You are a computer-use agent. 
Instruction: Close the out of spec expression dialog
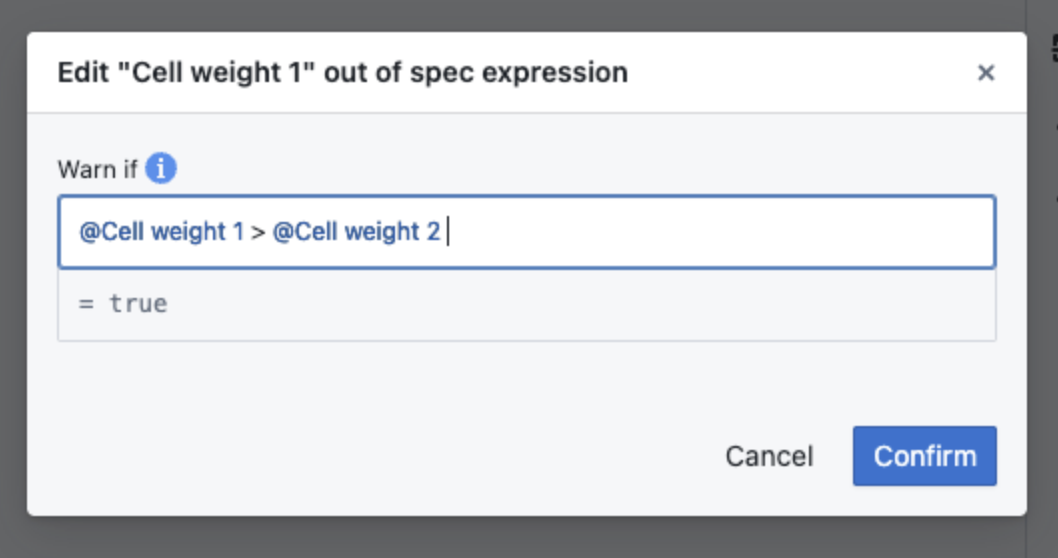(x=986, y=72)
